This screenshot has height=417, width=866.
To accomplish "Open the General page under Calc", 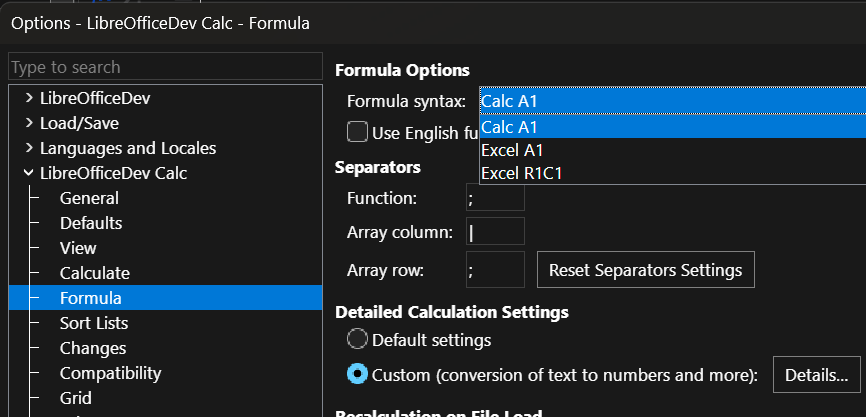I will pyautogui.click(x=89, y=198).
